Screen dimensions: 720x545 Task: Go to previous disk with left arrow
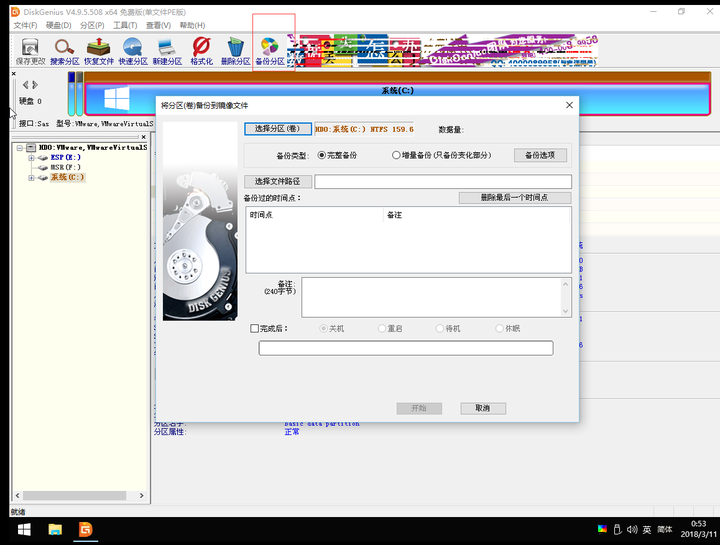(25, 84)
